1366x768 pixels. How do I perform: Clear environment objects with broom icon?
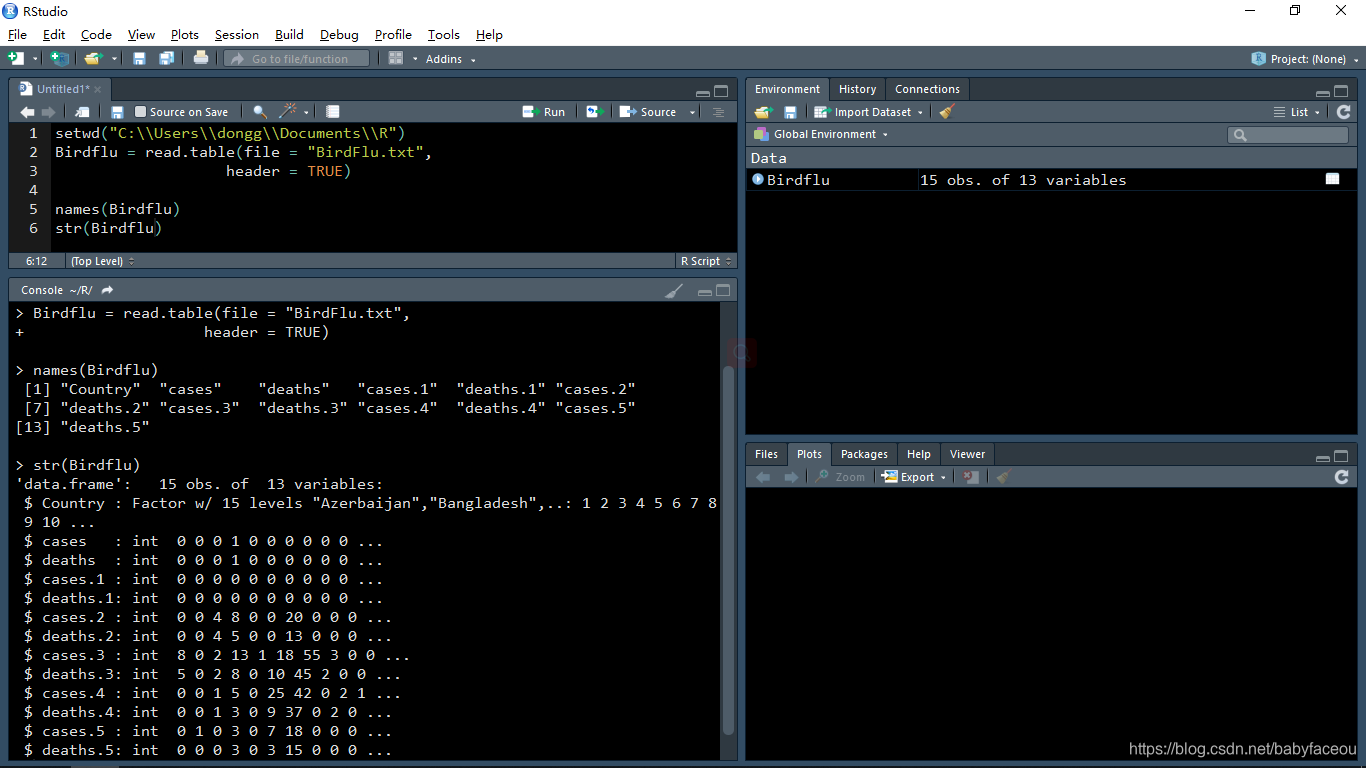pyautogui.click(x=947, y=111)
